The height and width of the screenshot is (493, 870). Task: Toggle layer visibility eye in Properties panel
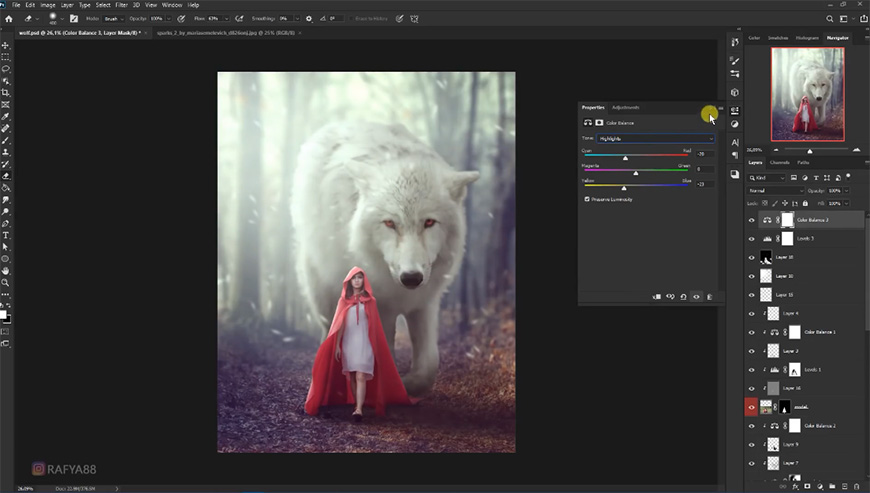tap(696, 297)
